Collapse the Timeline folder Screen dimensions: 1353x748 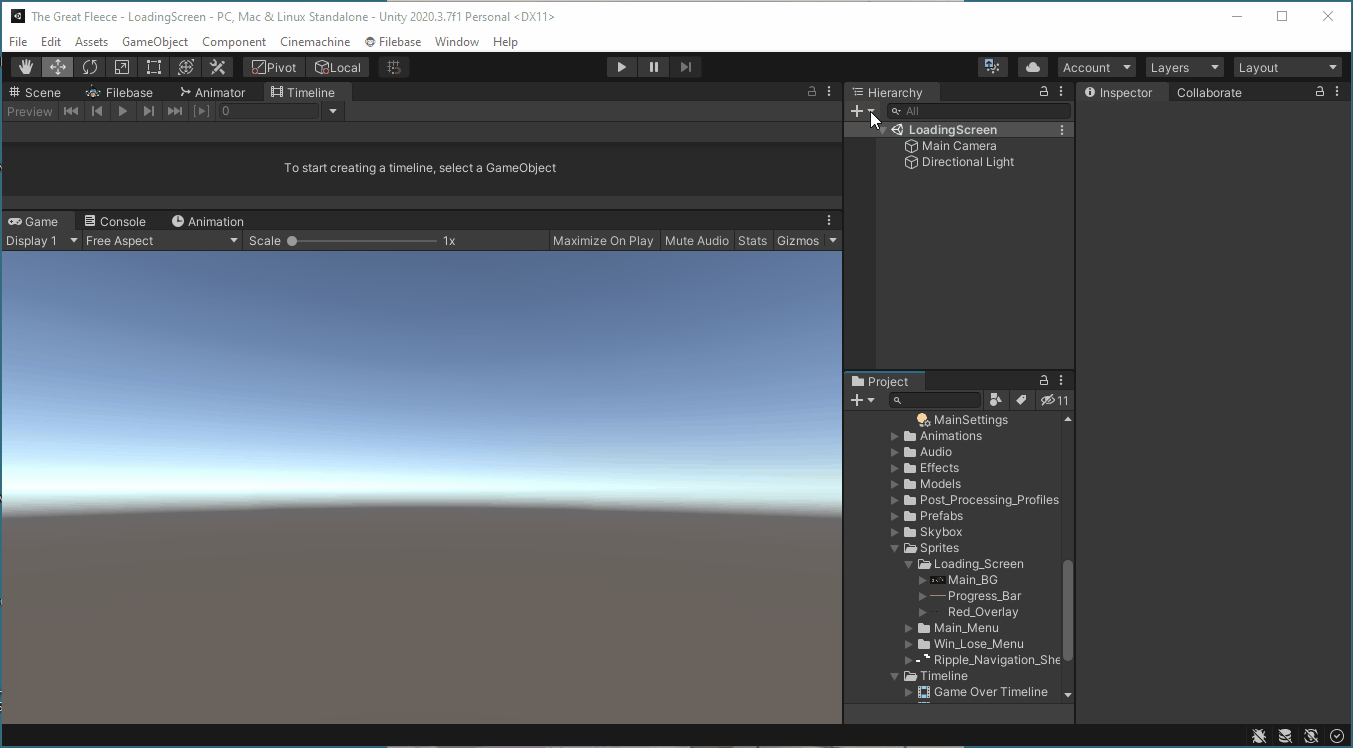(x=895, y=676)
